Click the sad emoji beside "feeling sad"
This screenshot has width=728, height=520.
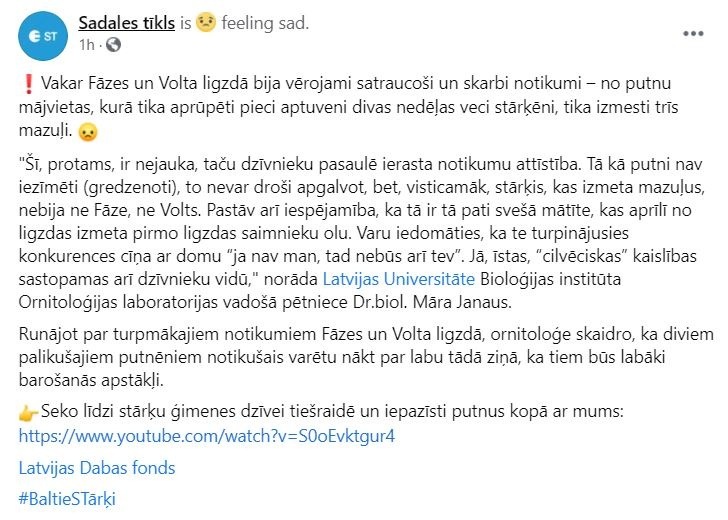pyautogui.click(x=206, y=22)
